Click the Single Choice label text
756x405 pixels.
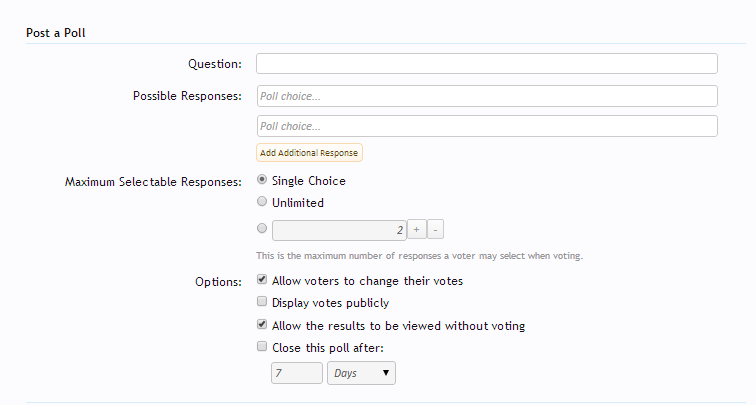[x=309, y=181]
